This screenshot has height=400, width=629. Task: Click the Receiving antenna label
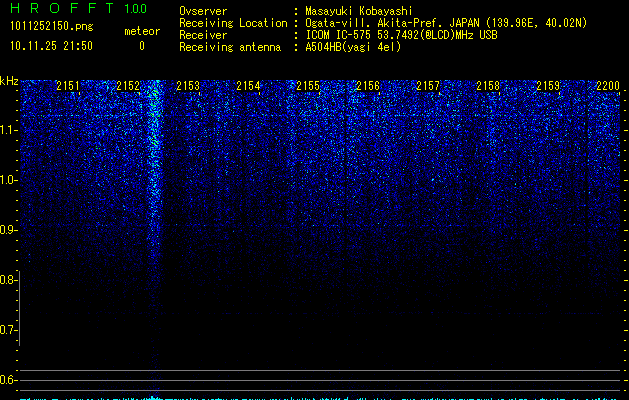point(230,47)
